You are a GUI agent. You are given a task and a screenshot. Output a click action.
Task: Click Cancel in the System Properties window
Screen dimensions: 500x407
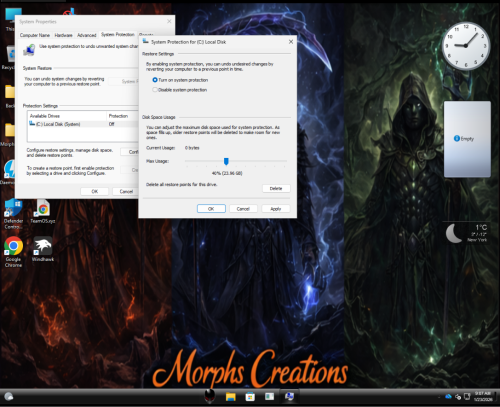click(126, 191)
